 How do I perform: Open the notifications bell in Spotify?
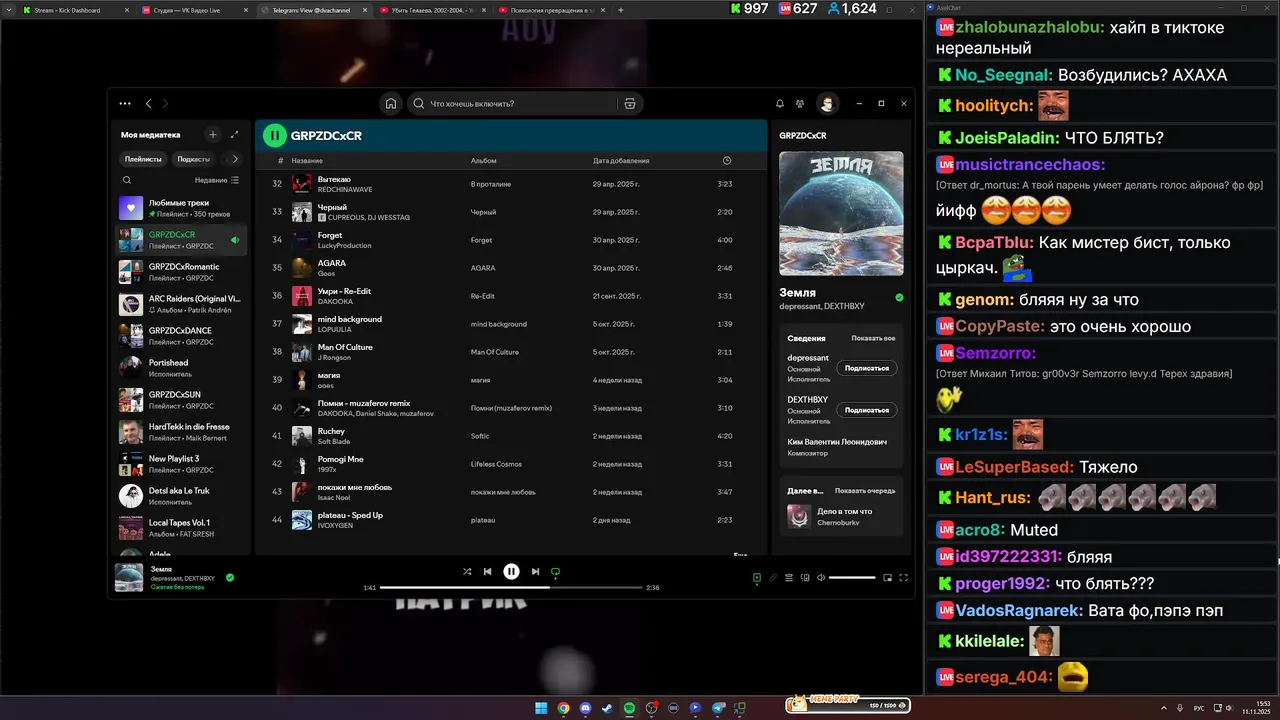click(x=780, y=103)
